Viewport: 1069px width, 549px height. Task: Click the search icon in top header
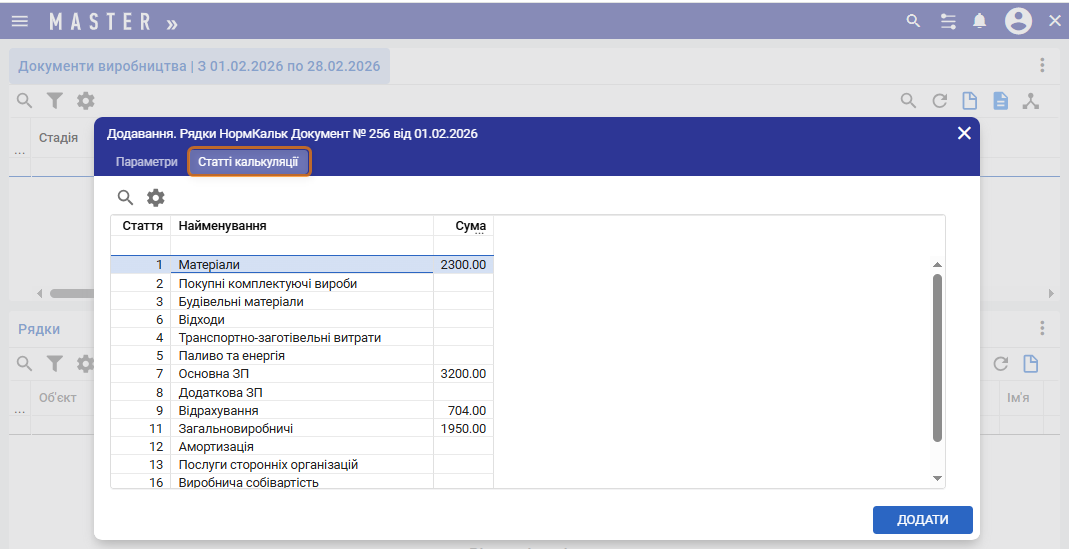[912, 21]
